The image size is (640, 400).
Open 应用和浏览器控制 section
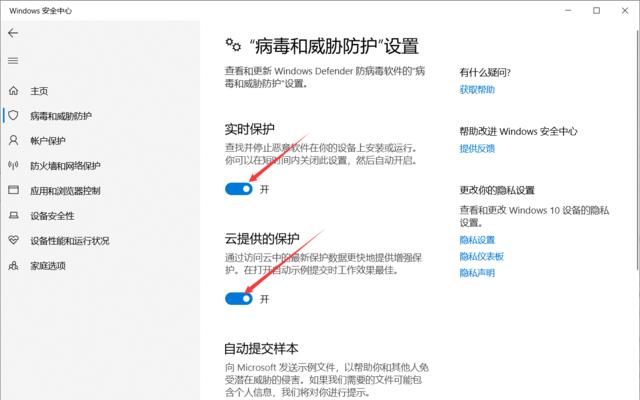(65, 191)
